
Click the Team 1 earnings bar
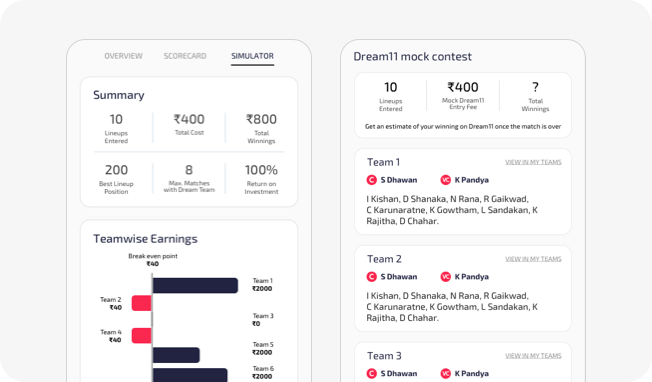(x=195, y=286)
